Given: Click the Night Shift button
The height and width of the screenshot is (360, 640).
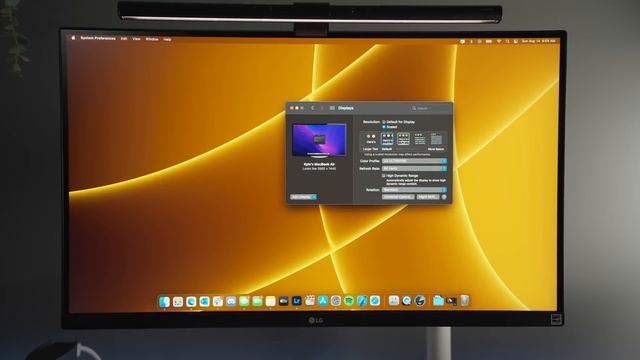Looking at the screenshot, I should tap(428, 197).
